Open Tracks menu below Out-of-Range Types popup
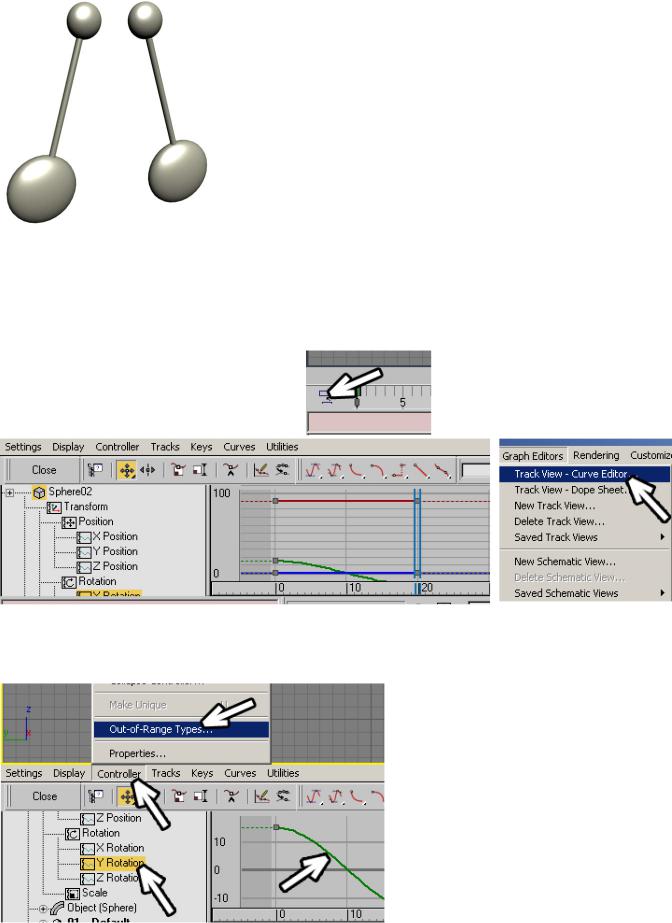Screen dimensions: 672x923 (166, 773)
